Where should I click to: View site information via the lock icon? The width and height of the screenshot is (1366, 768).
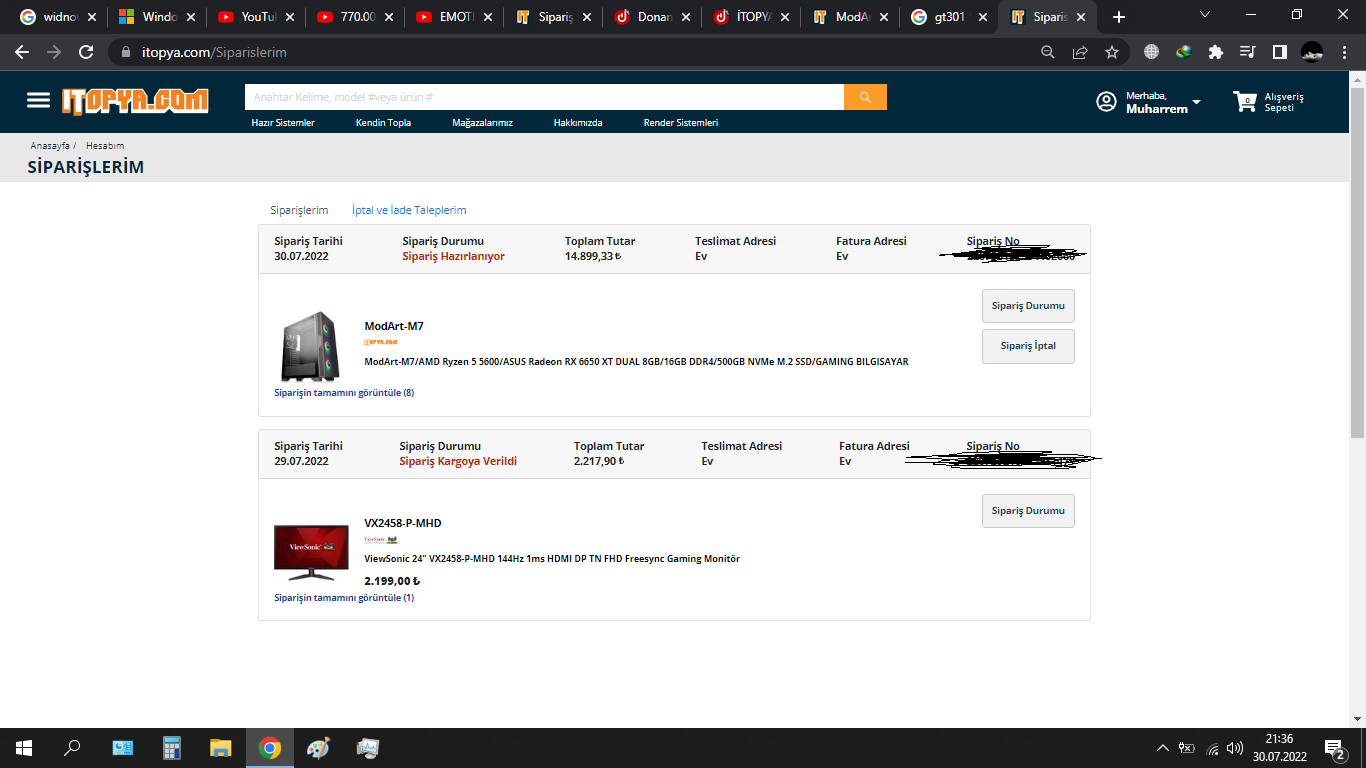pyautogui.click(x=126, y=52)
